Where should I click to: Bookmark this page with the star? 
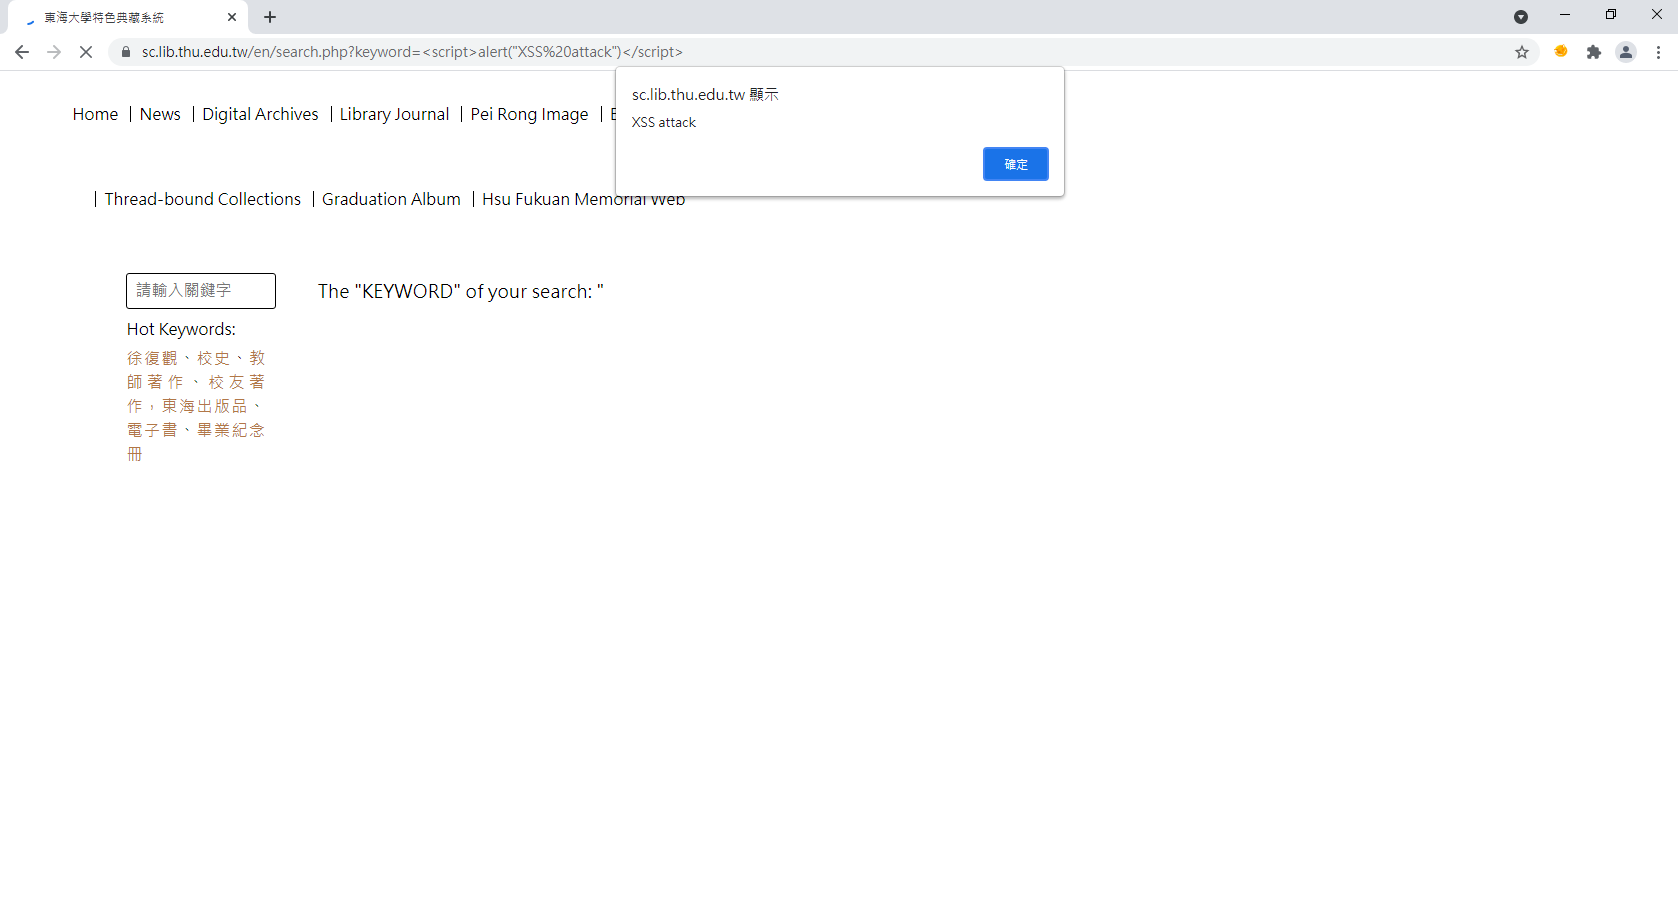1522,52
